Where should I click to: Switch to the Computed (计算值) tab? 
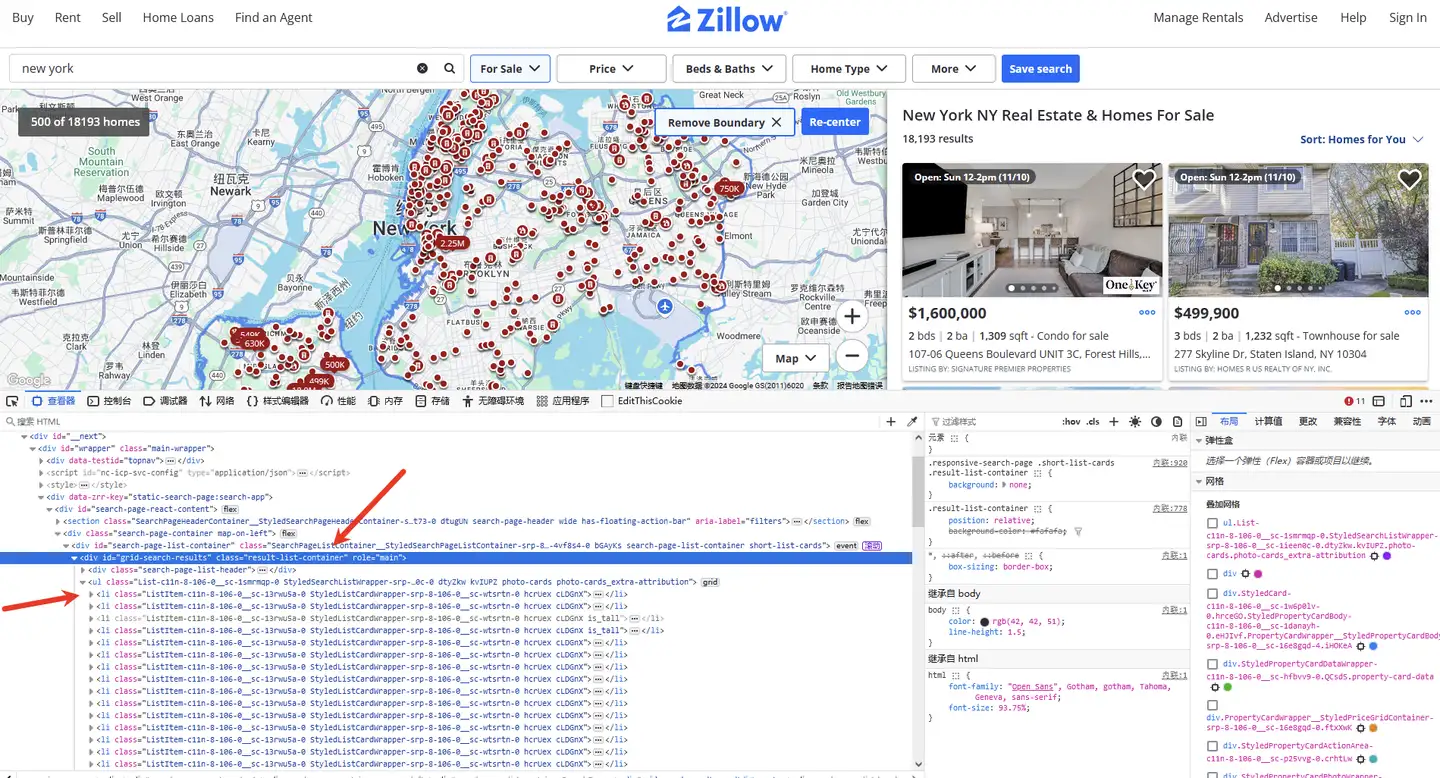tap(1269, 422)
